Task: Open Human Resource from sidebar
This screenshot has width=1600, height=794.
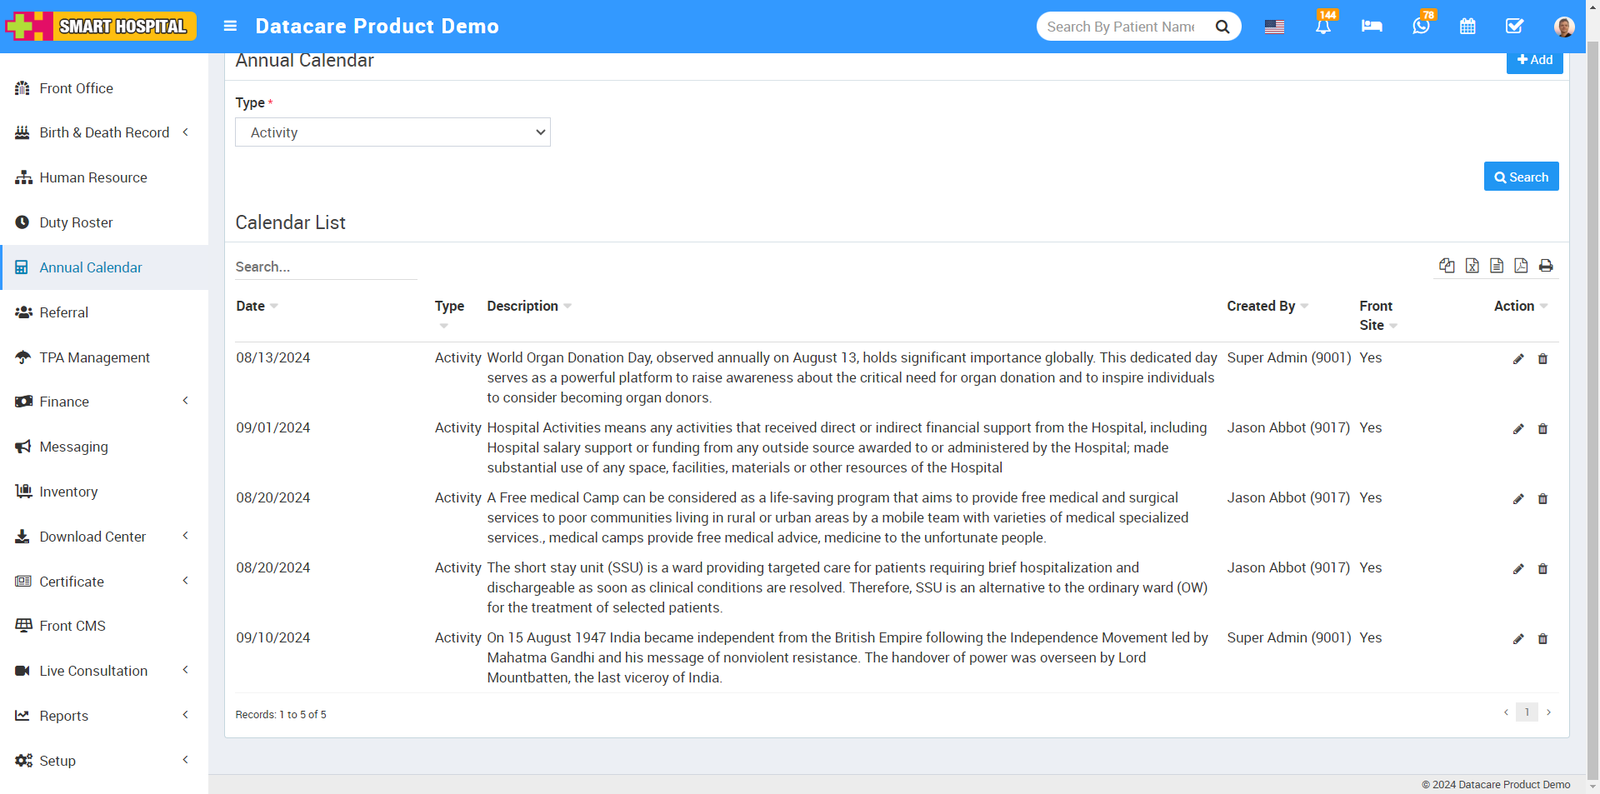Action: 93,177
